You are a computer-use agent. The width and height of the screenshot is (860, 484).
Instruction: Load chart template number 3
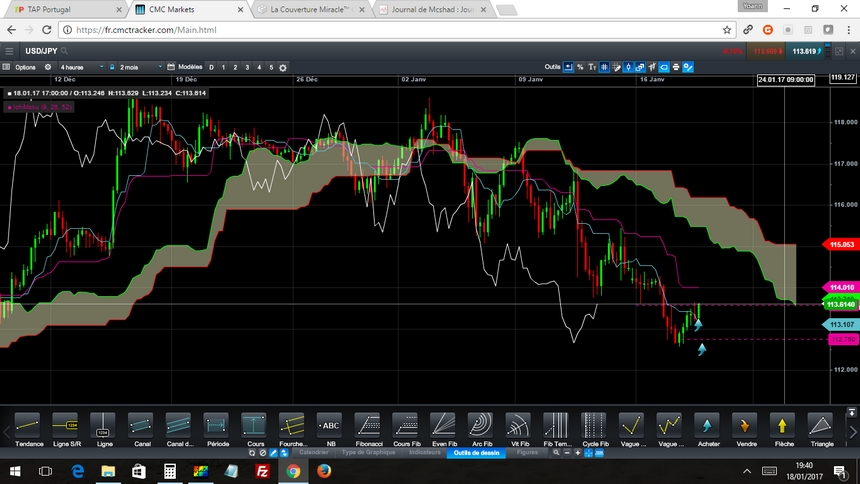click(247, 67)
